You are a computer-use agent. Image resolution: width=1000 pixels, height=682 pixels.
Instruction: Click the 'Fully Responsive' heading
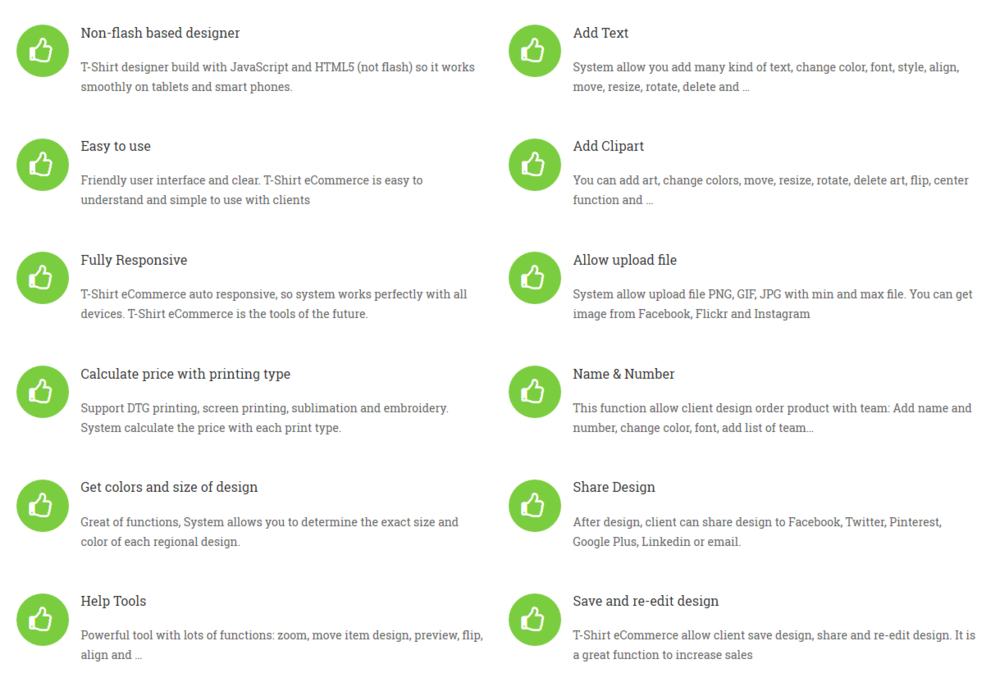click(133, 260)
